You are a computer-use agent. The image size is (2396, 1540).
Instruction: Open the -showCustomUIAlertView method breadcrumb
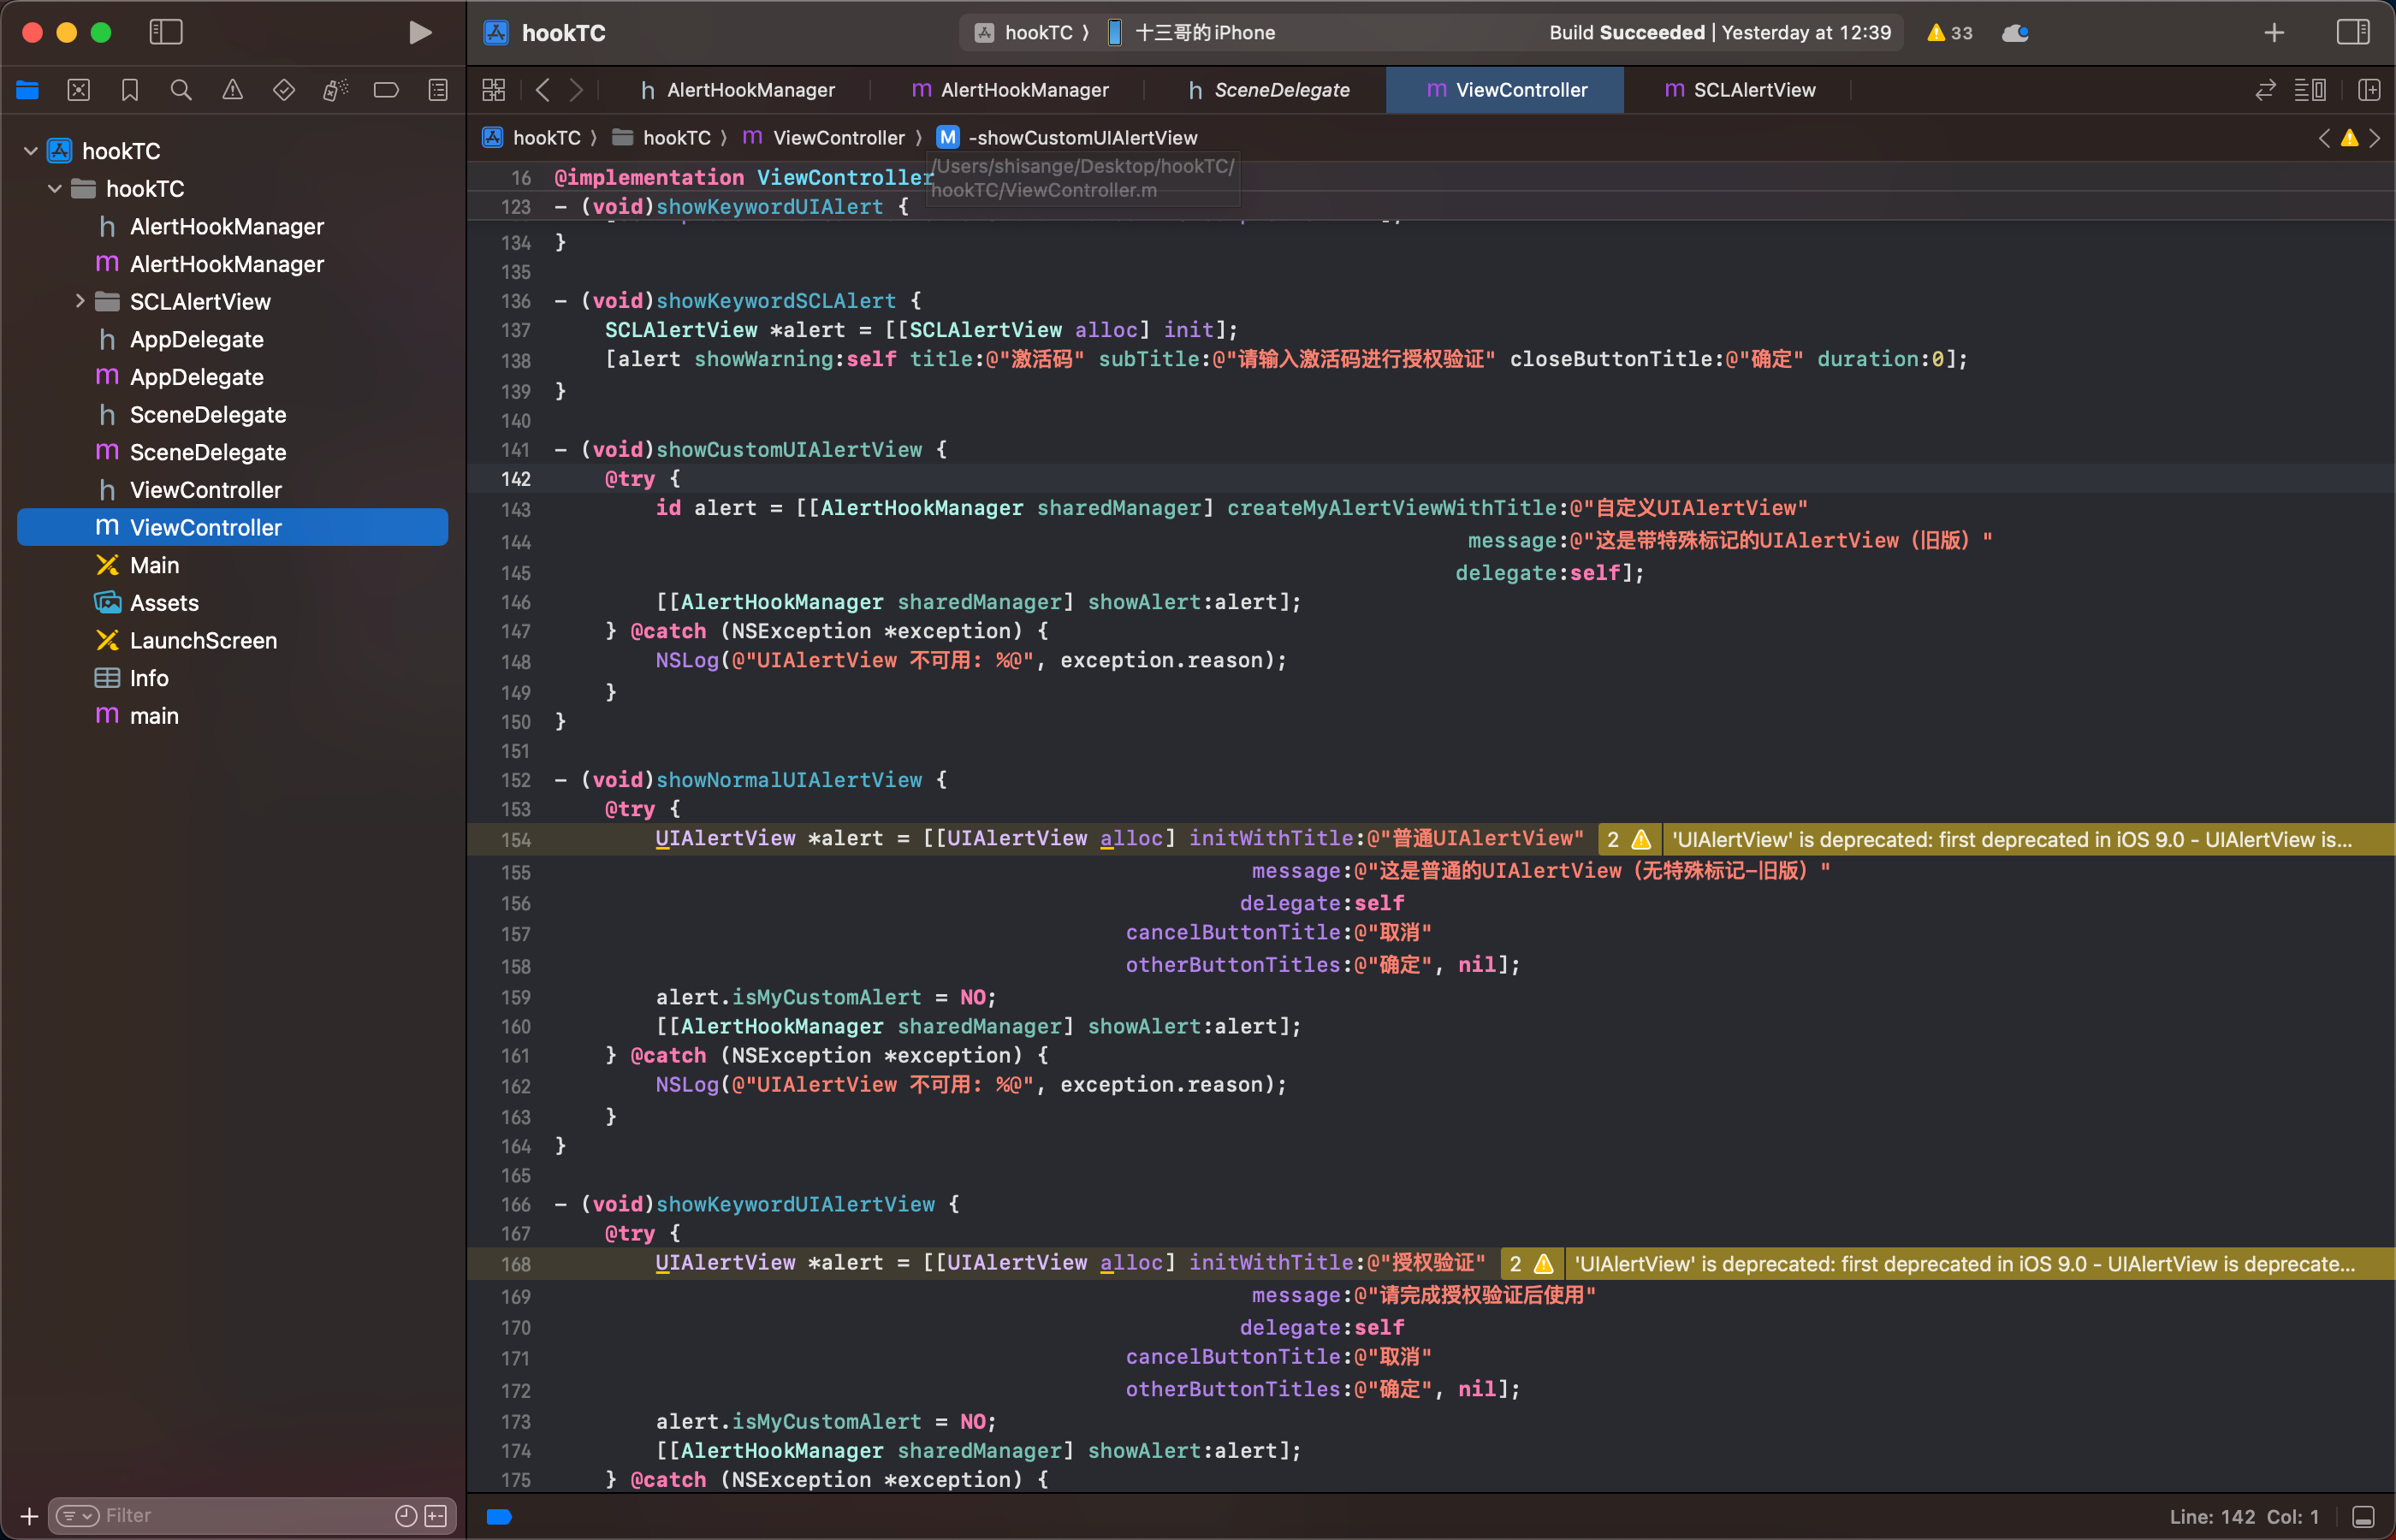[1067, 137]
